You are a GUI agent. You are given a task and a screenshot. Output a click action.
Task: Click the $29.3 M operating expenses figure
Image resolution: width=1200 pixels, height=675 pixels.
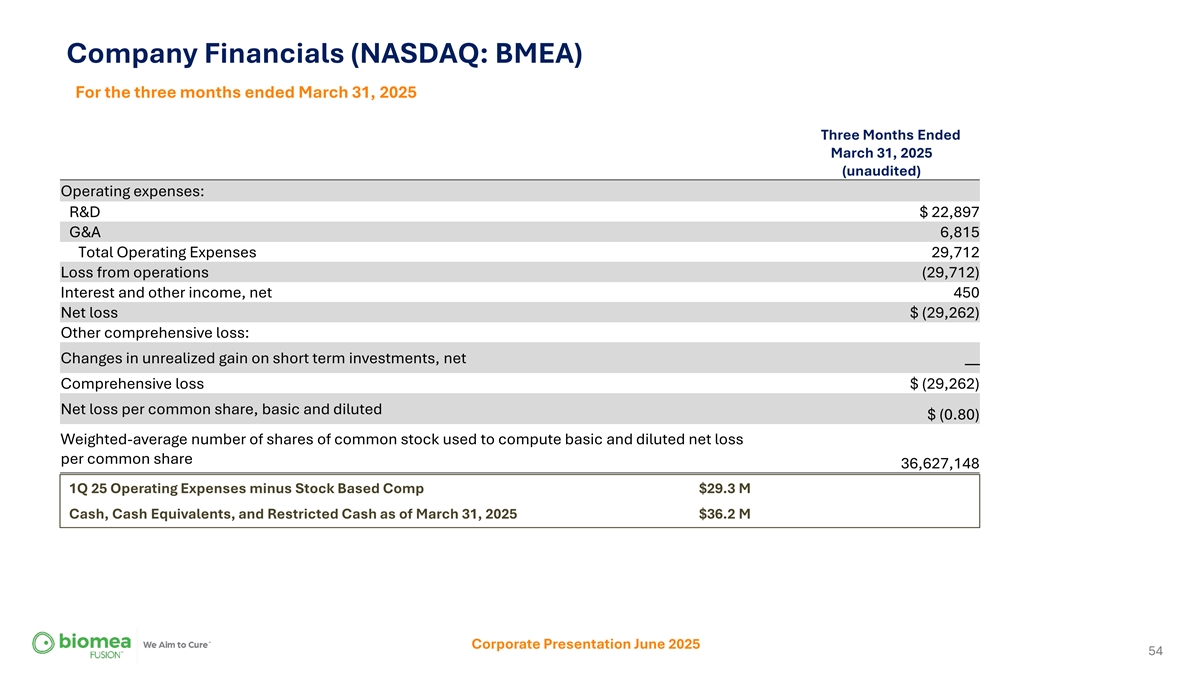(x=724, y=489)
